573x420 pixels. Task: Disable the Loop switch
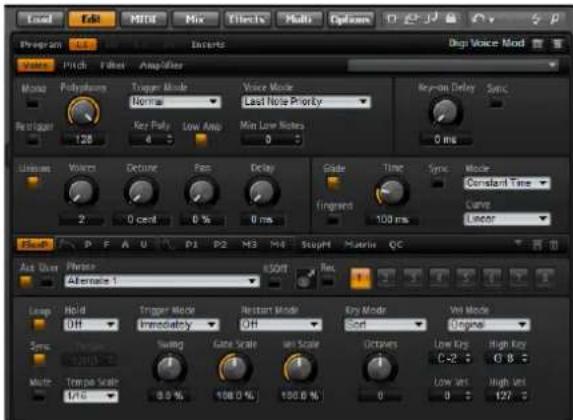point(38,324)
